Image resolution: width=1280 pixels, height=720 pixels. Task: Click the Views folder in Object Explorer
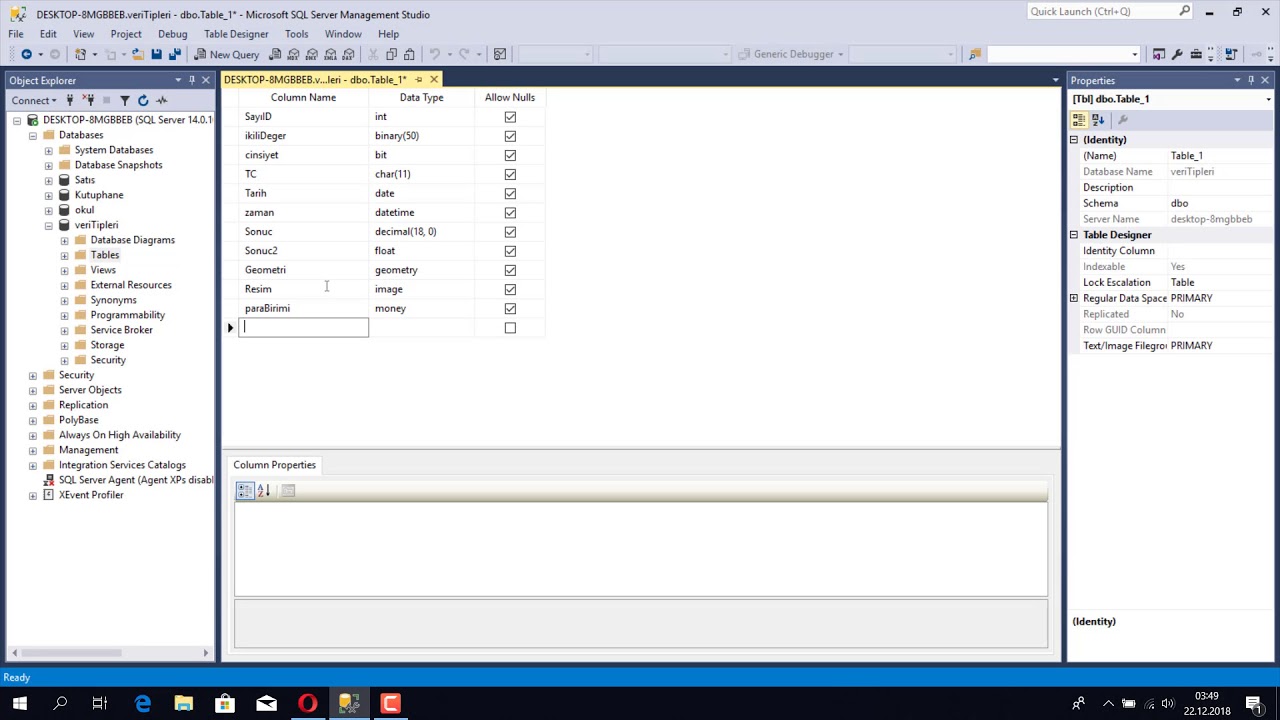pos(103,270)
